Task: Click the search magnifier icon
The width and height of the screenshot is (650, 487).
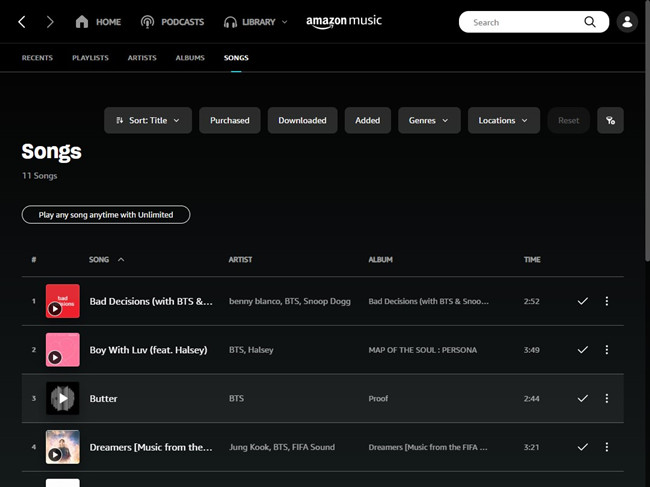Action: click(x=589, y=22)
